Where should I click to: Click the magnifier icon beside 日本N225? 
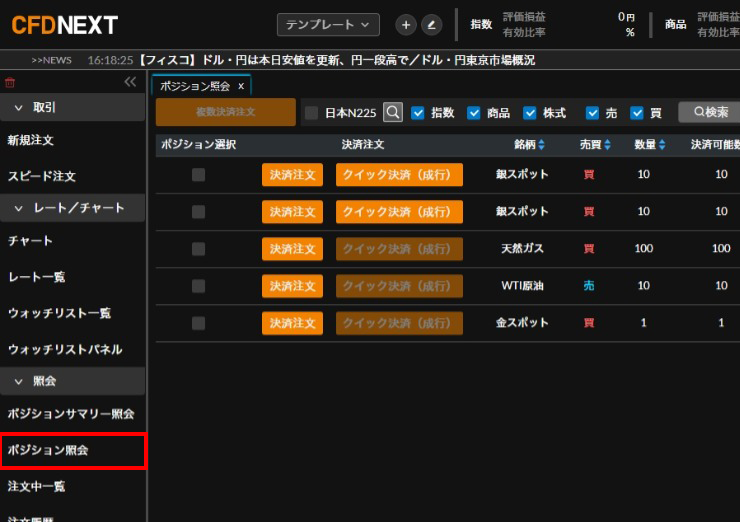click(x=393, y=113)
